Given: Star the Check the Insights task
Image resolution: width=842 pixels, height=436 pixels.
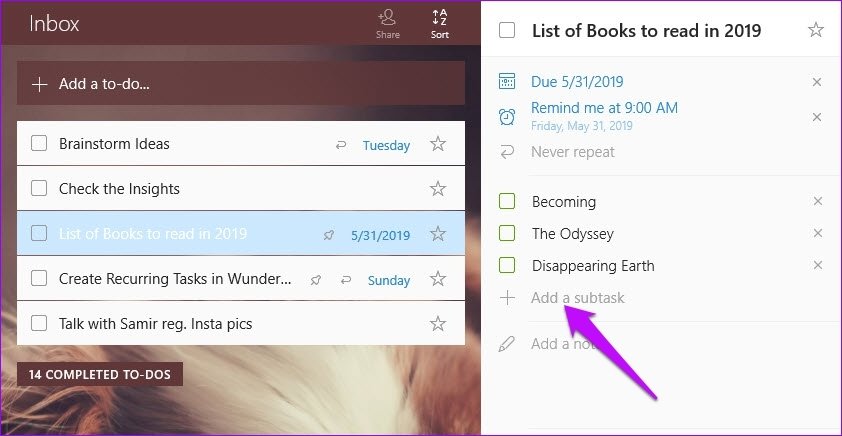Looking at the screenshot, I should pyautogui.click(x=438, y=188).
